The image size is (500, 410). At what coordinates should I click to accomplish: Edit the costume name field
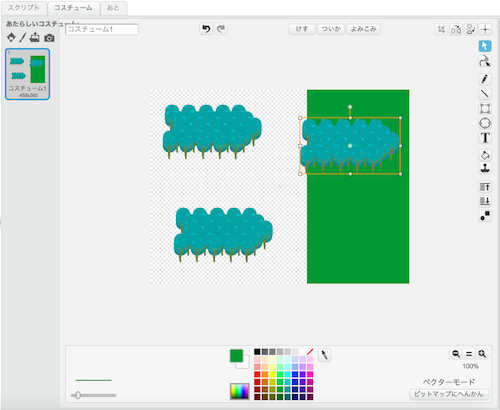[102, 29]
